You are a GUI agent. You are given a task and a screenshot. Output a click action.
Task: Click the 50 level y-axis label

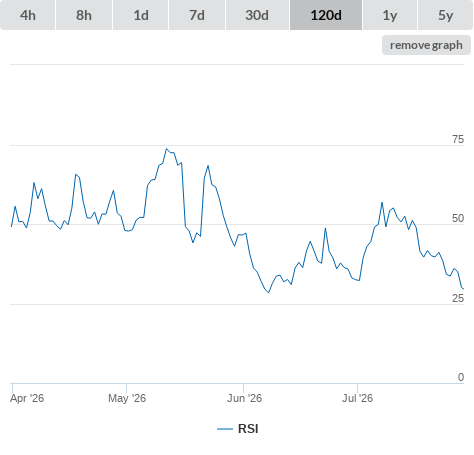pyautogui.click(x=458, y=218)
